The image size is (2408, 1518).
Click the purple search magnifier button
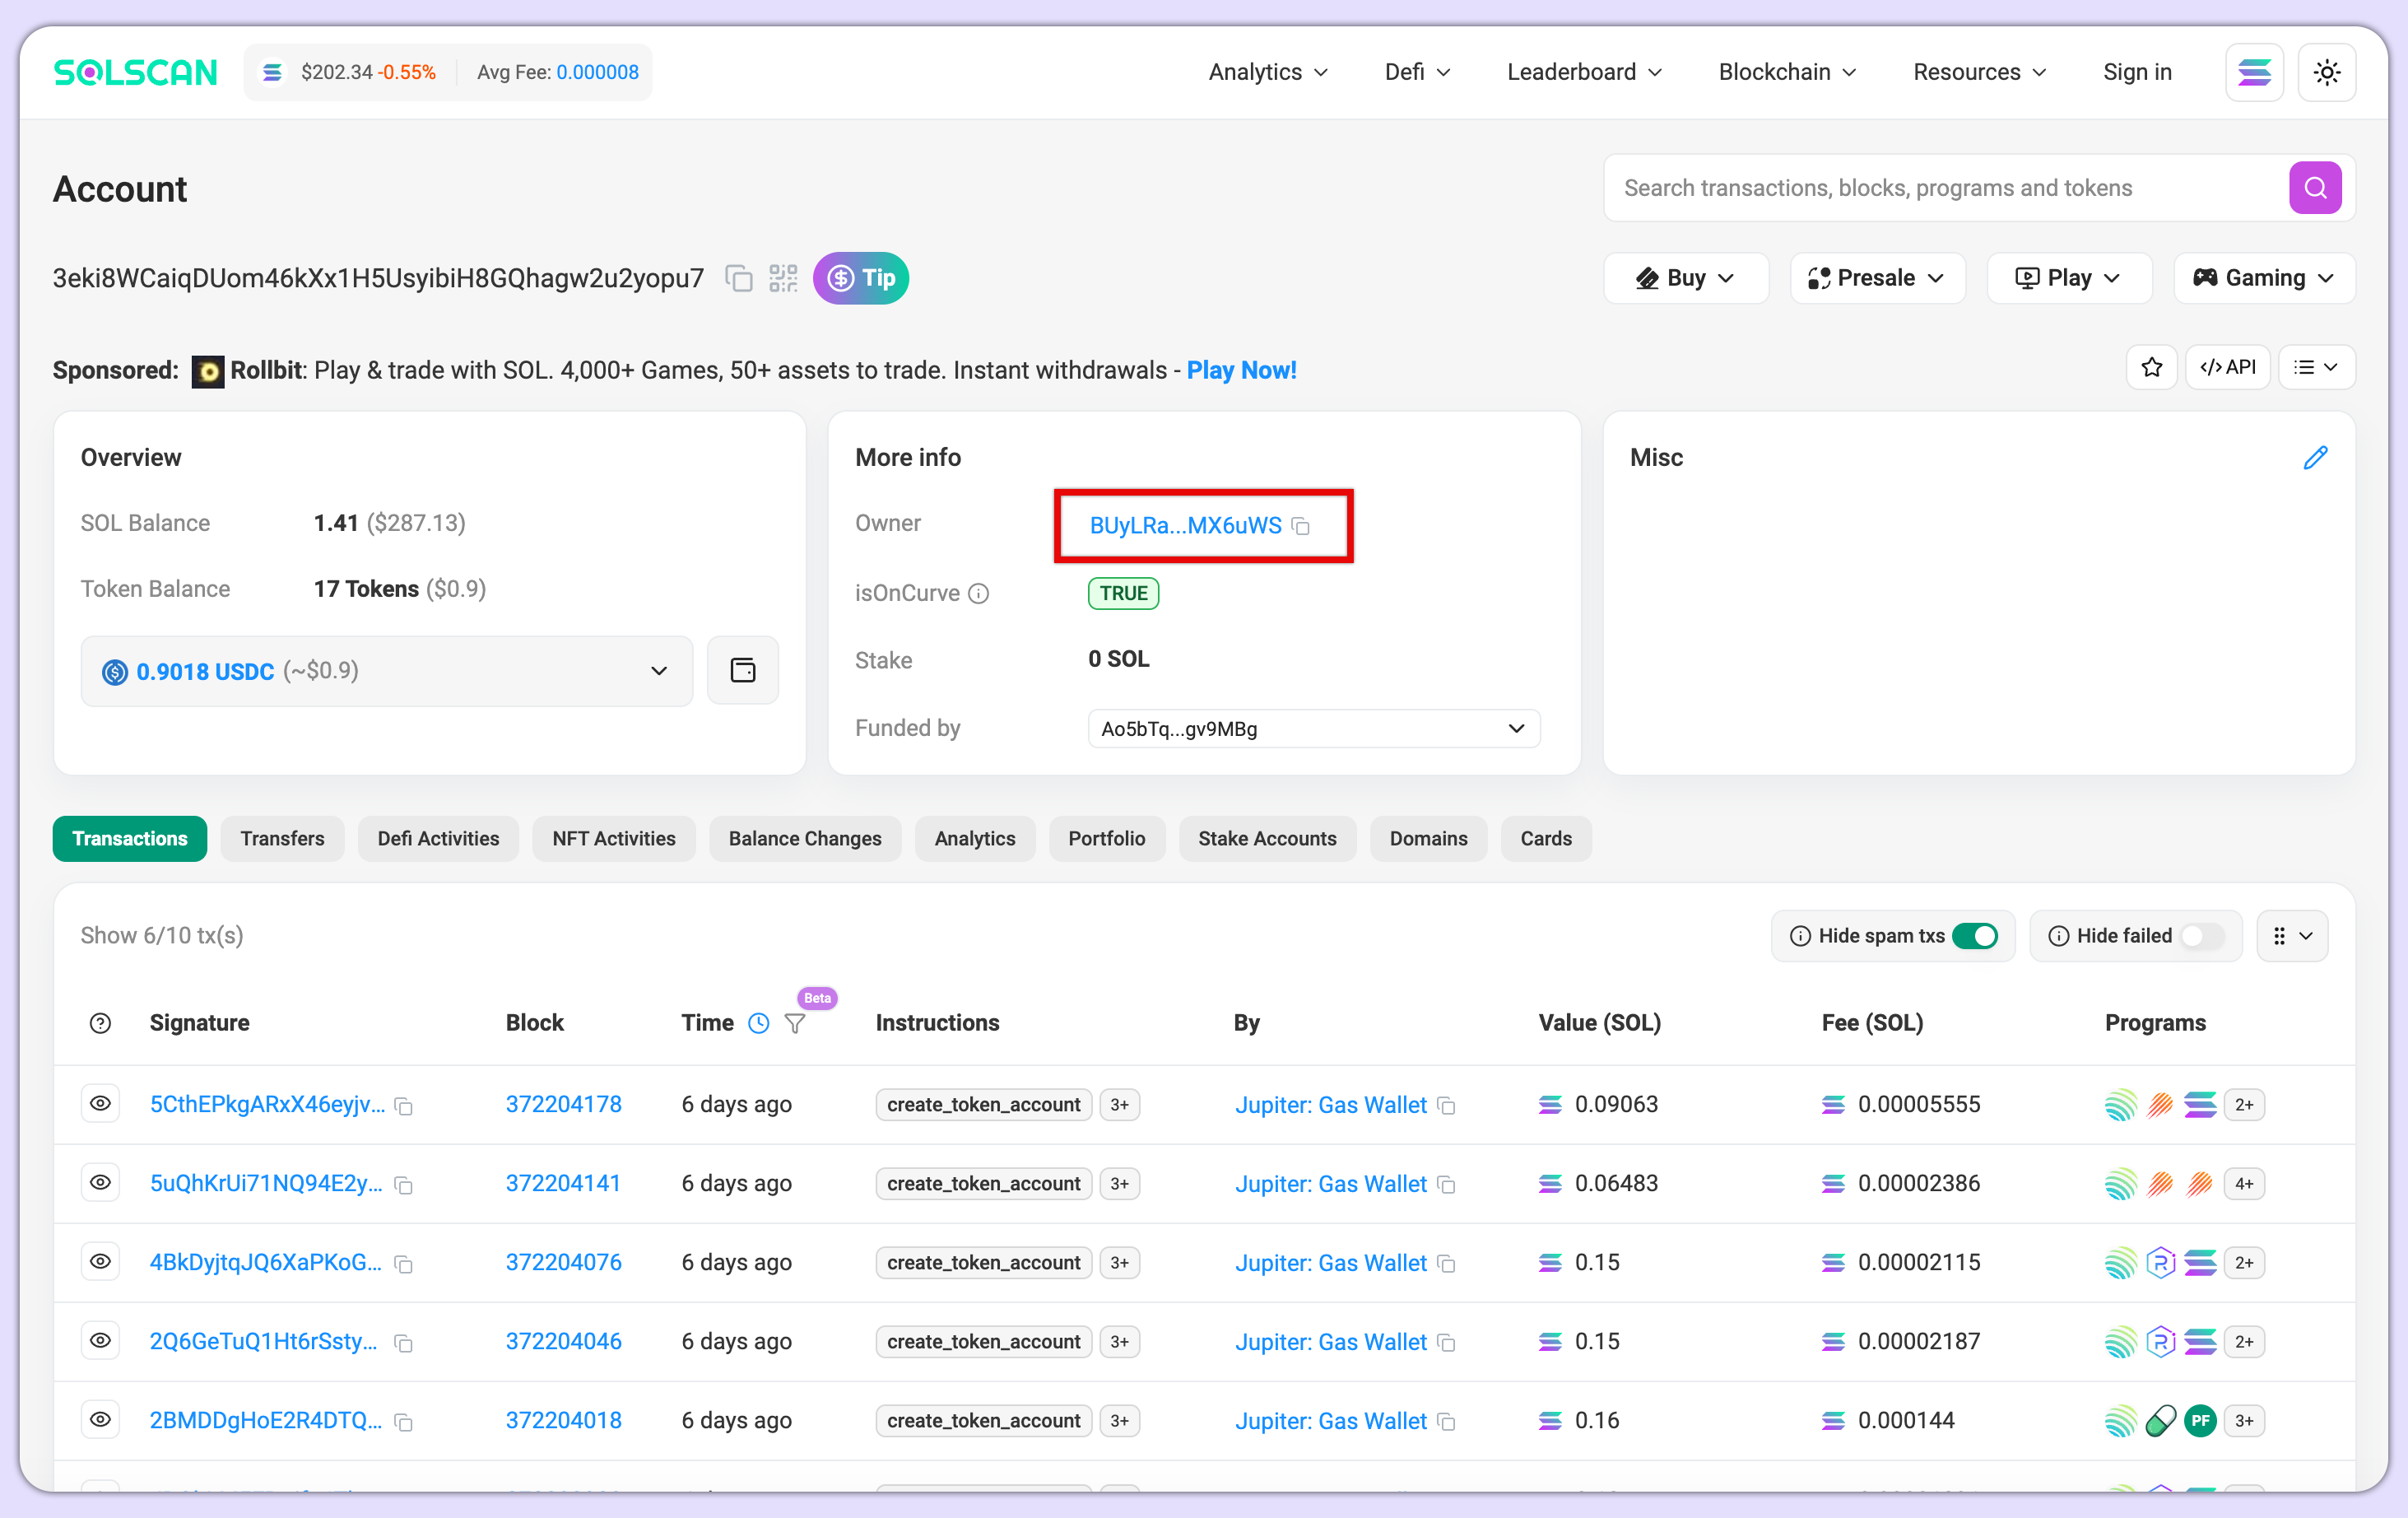(x=2314, y=188)
